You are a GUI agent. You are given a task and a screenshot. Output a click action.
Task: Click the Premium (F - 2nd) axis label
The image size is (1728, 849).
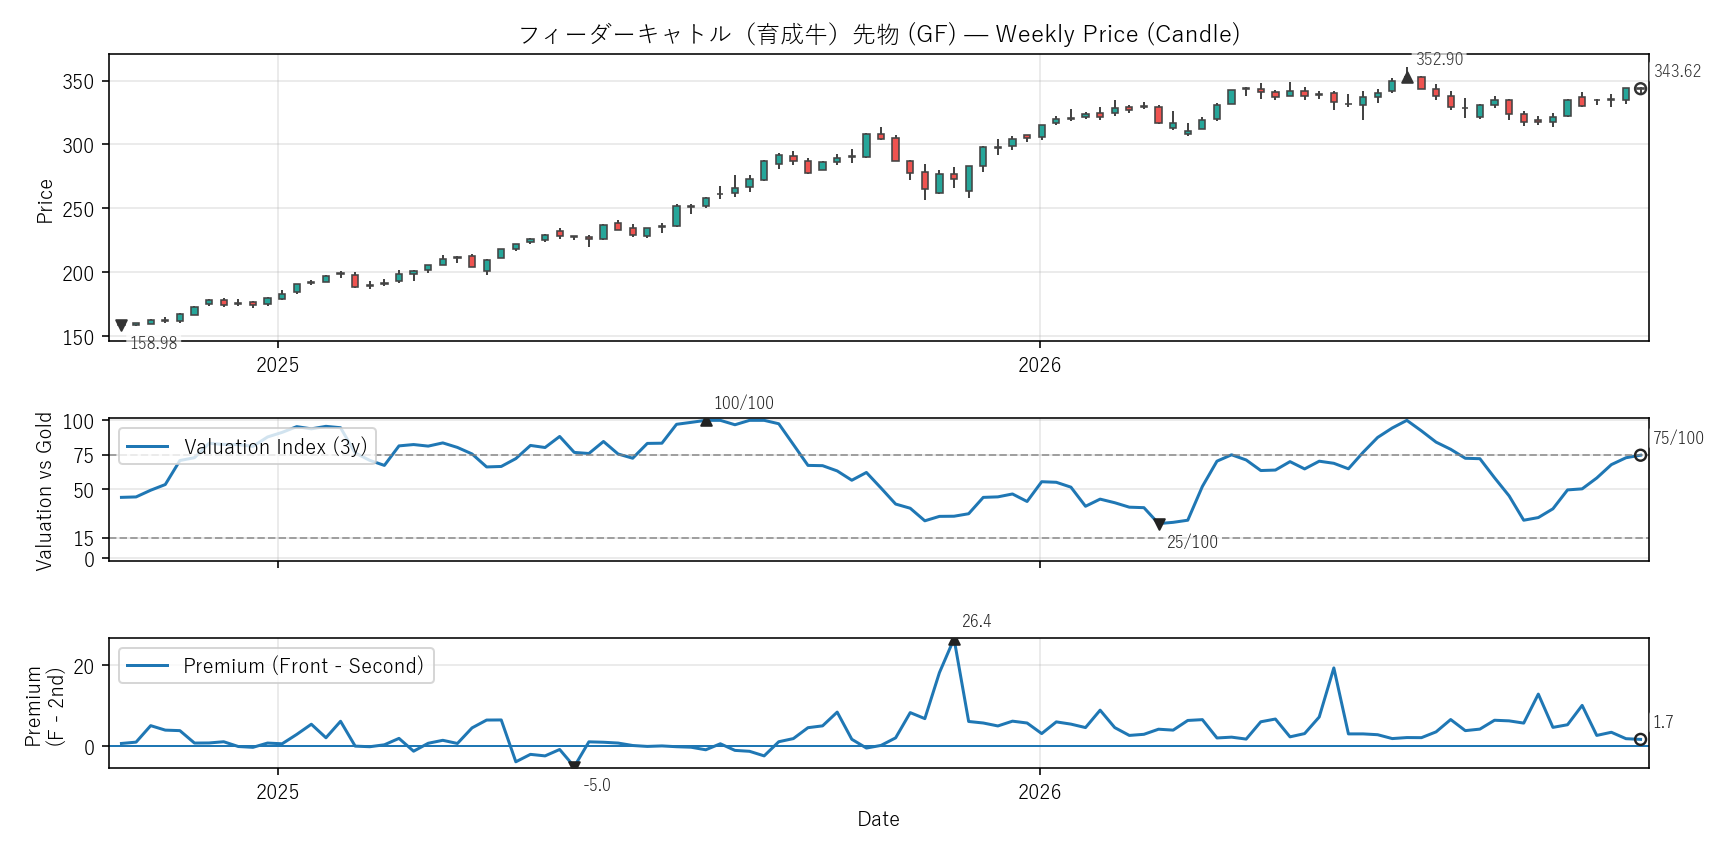[44, 707]
